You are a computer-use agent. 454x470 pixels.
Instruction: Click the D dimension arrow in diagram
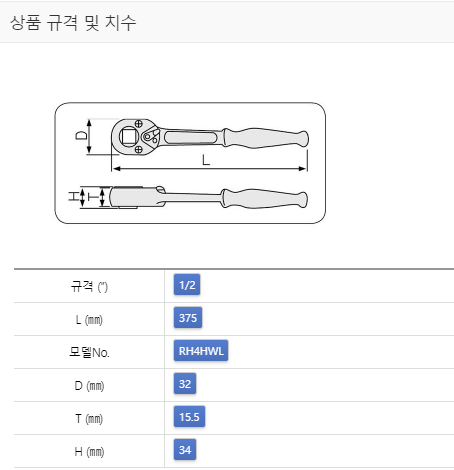tap(89, 136)
